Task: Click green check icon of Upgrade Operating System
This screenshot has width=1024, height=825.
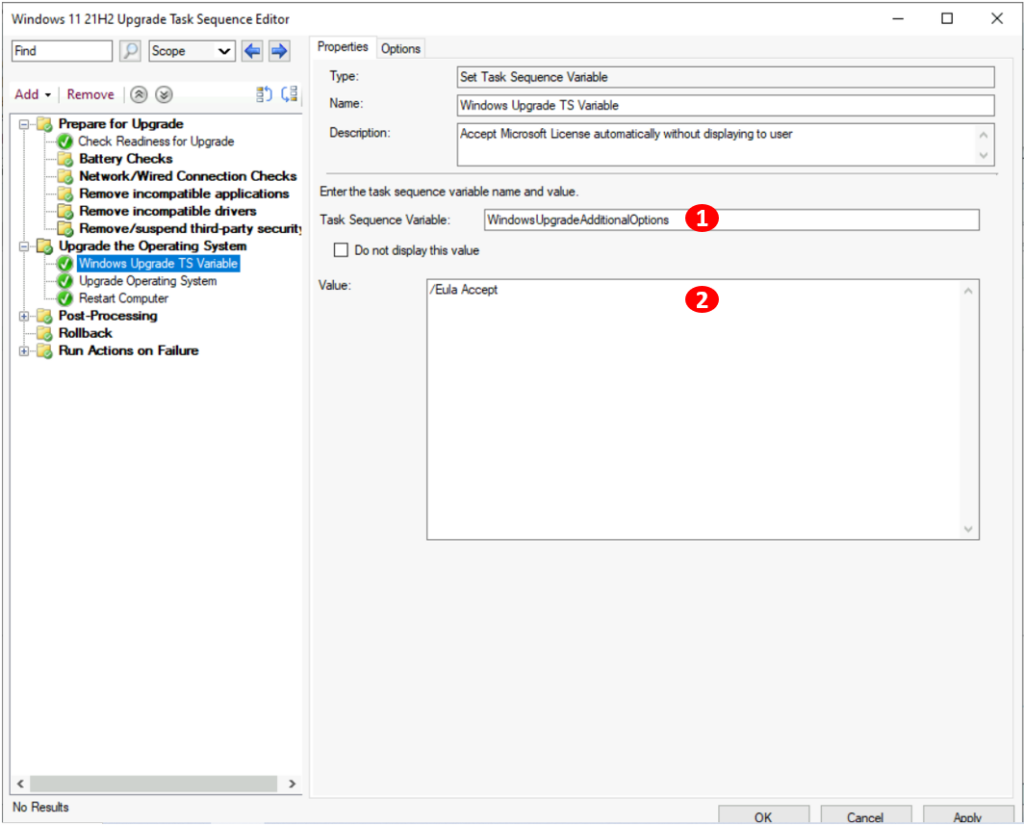Action: 65,281
